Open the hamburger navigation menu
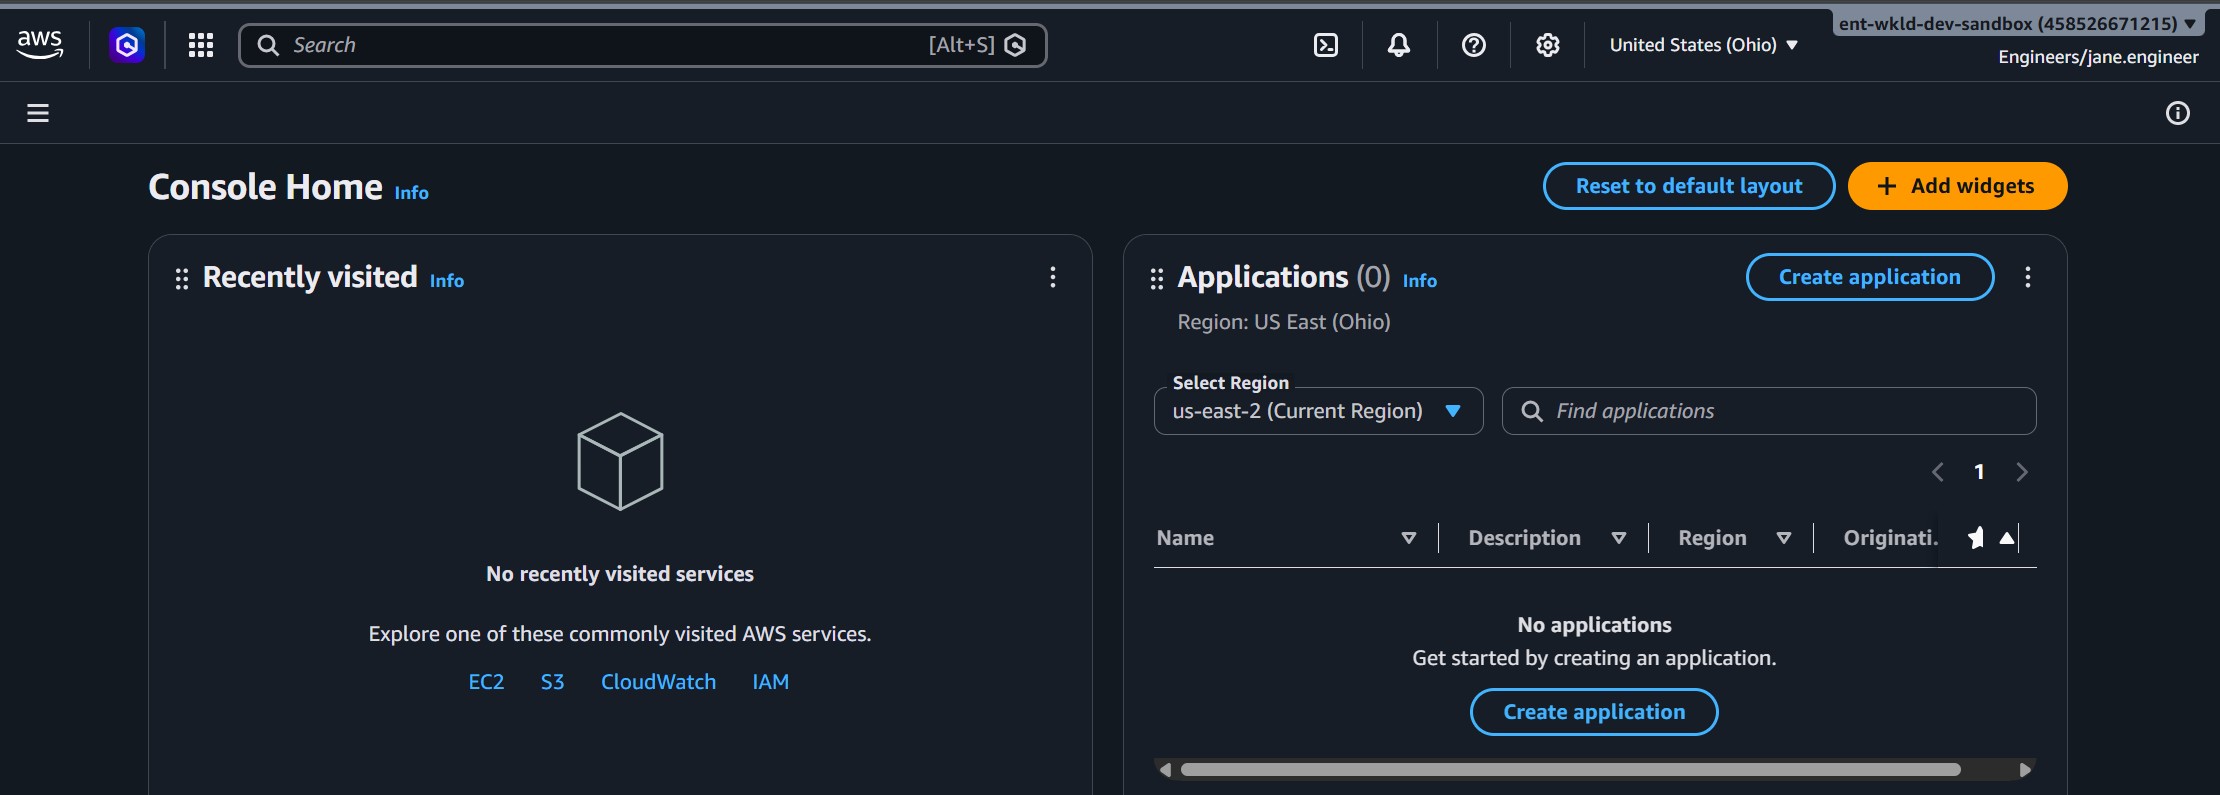Viewport: 2220px width, 795px height. click(38, 113)
